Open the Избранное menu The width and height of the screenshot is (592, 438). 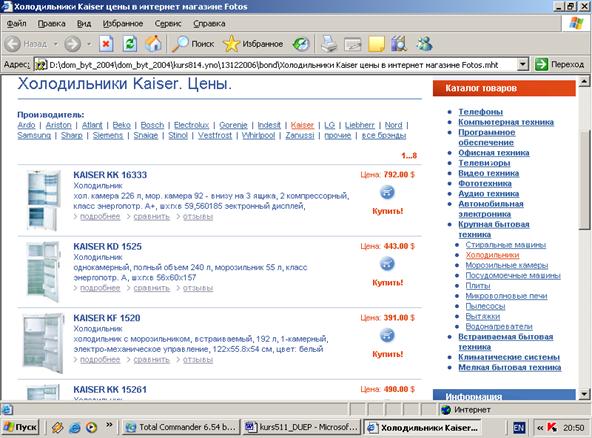(x=123, y=23)
